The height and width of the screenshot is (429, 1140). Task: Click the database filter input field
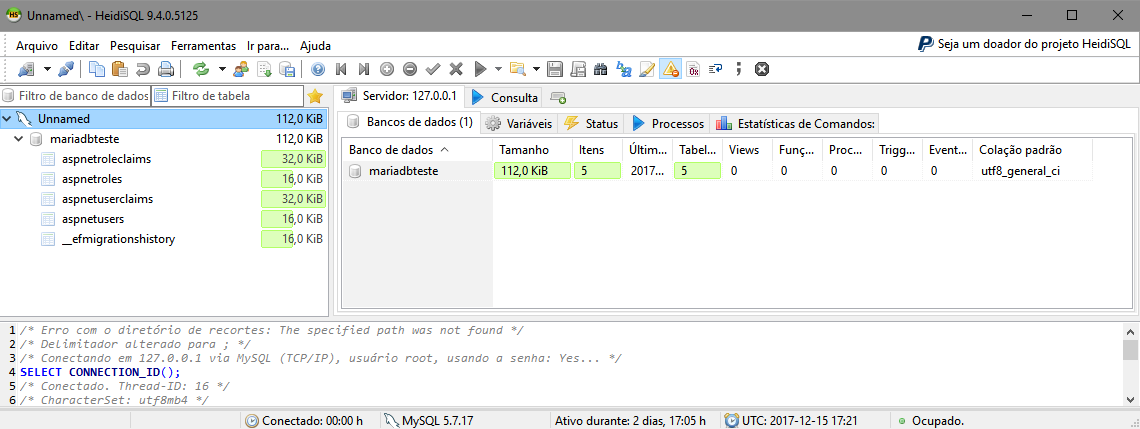coord(76,95)
